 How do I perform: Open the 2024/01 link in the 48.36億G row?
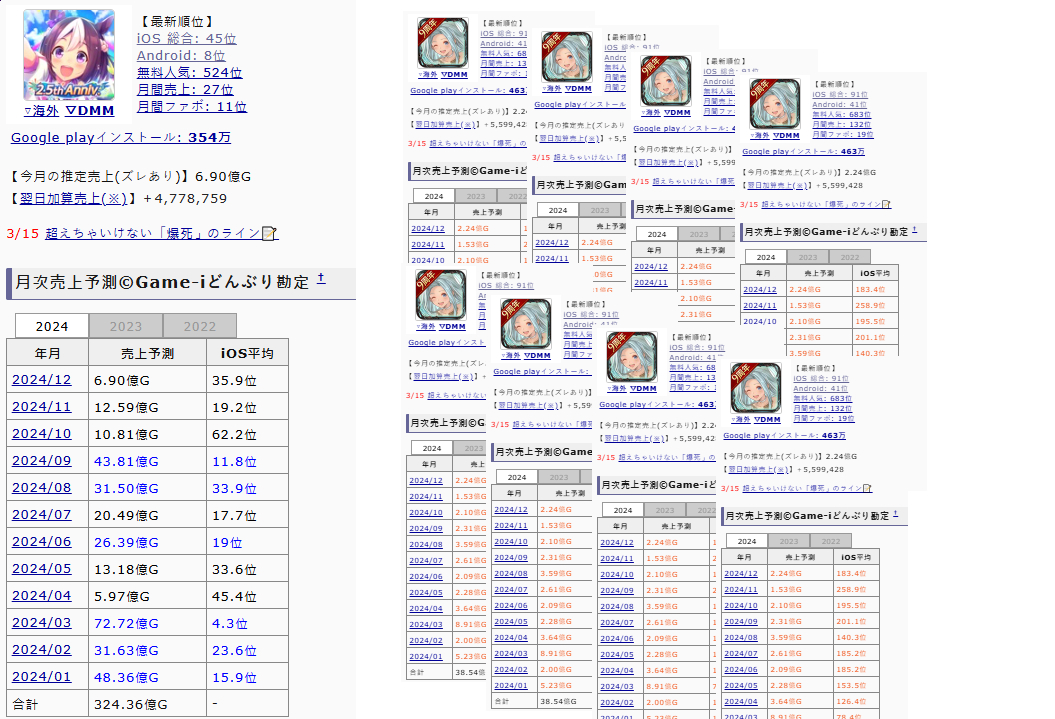[x=42, y=677]
